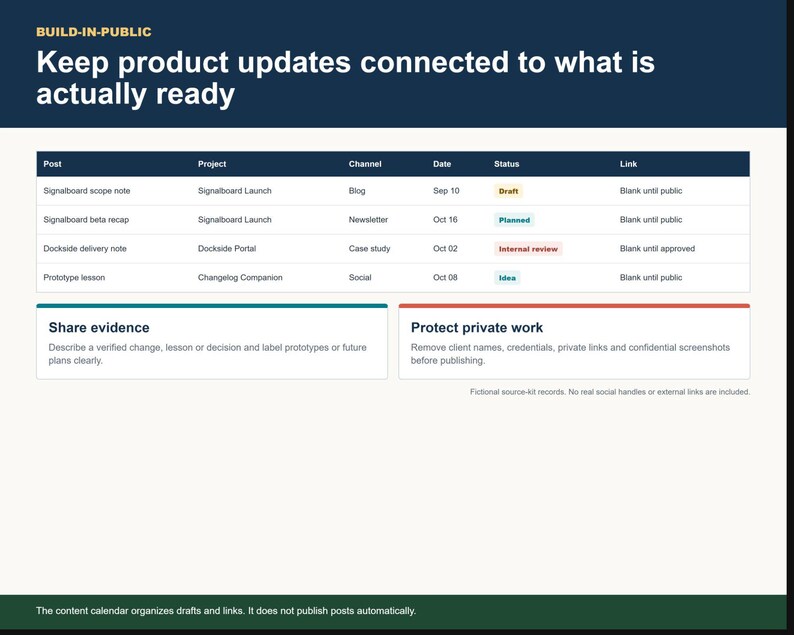Click the Channel column header

click(365, 164)
